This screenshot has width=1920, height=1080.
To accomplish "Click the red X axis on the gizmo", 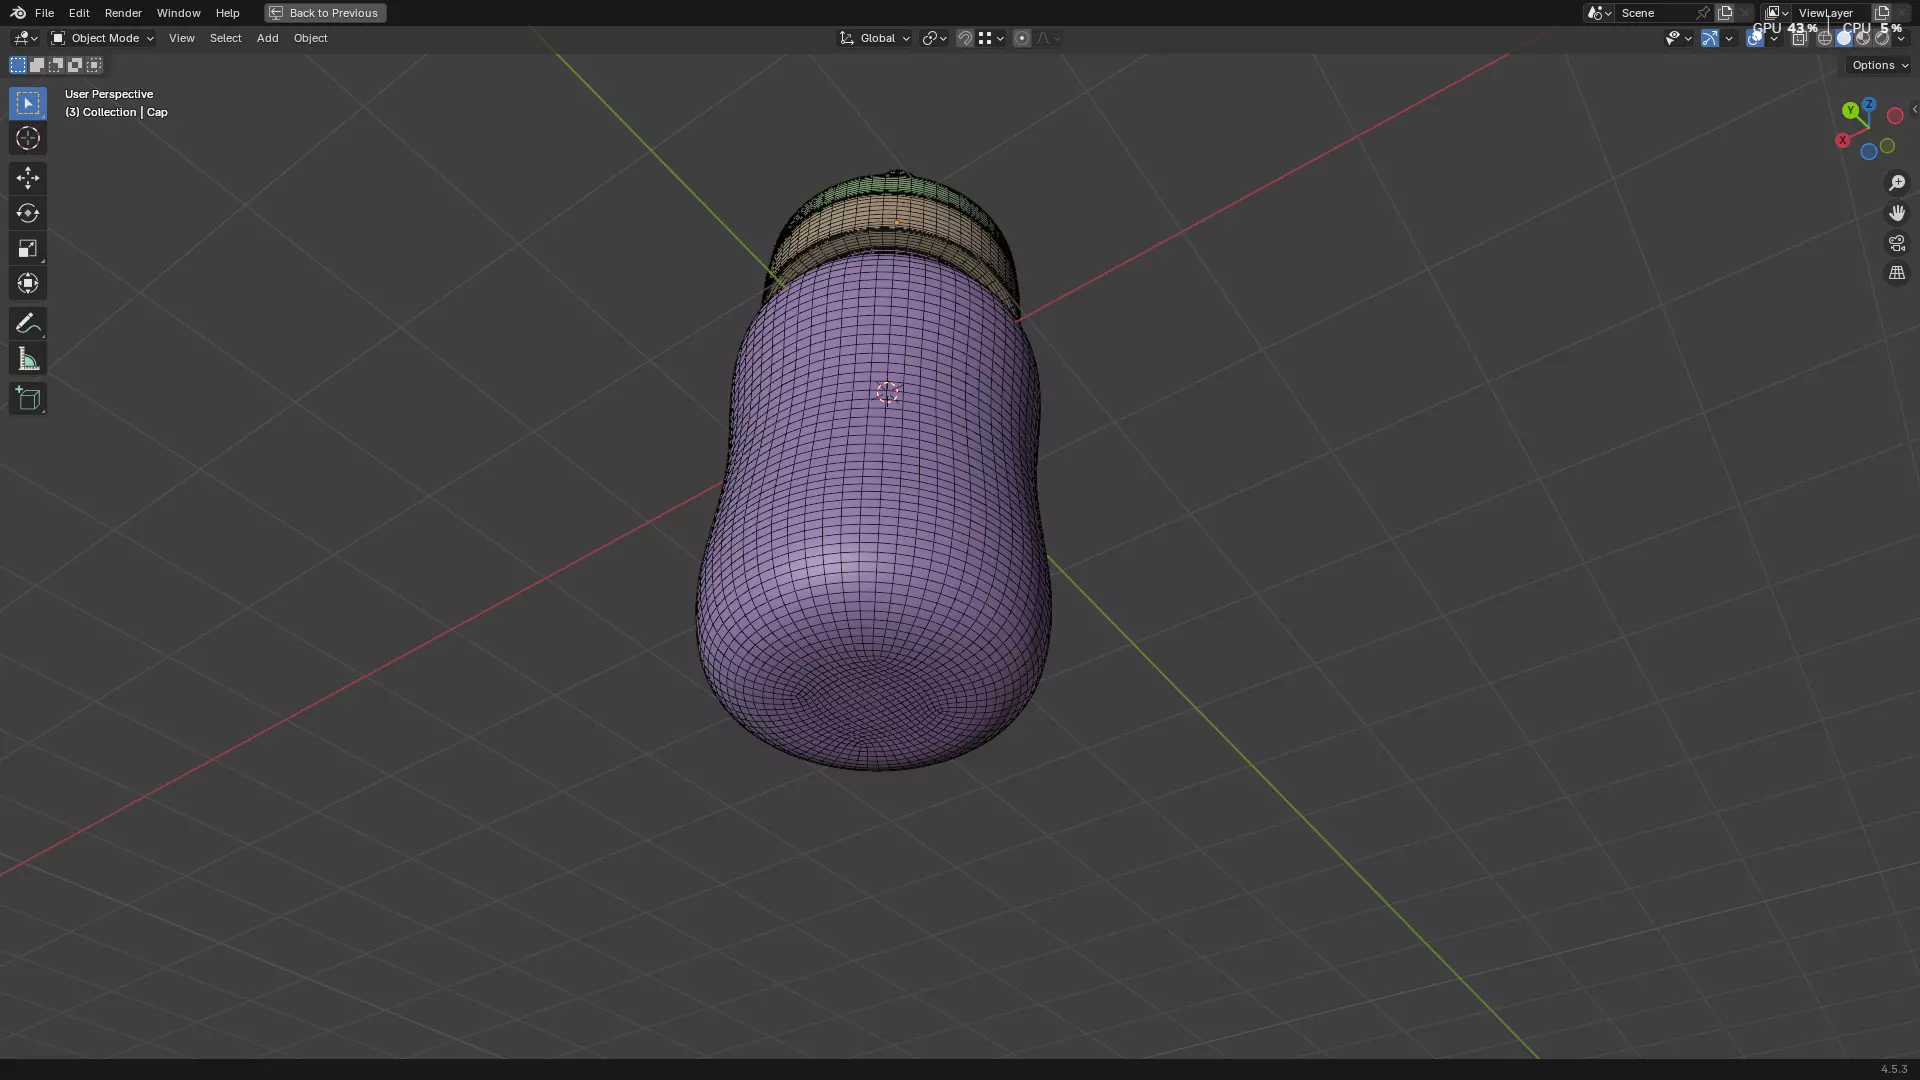I will pos(1842,141).
